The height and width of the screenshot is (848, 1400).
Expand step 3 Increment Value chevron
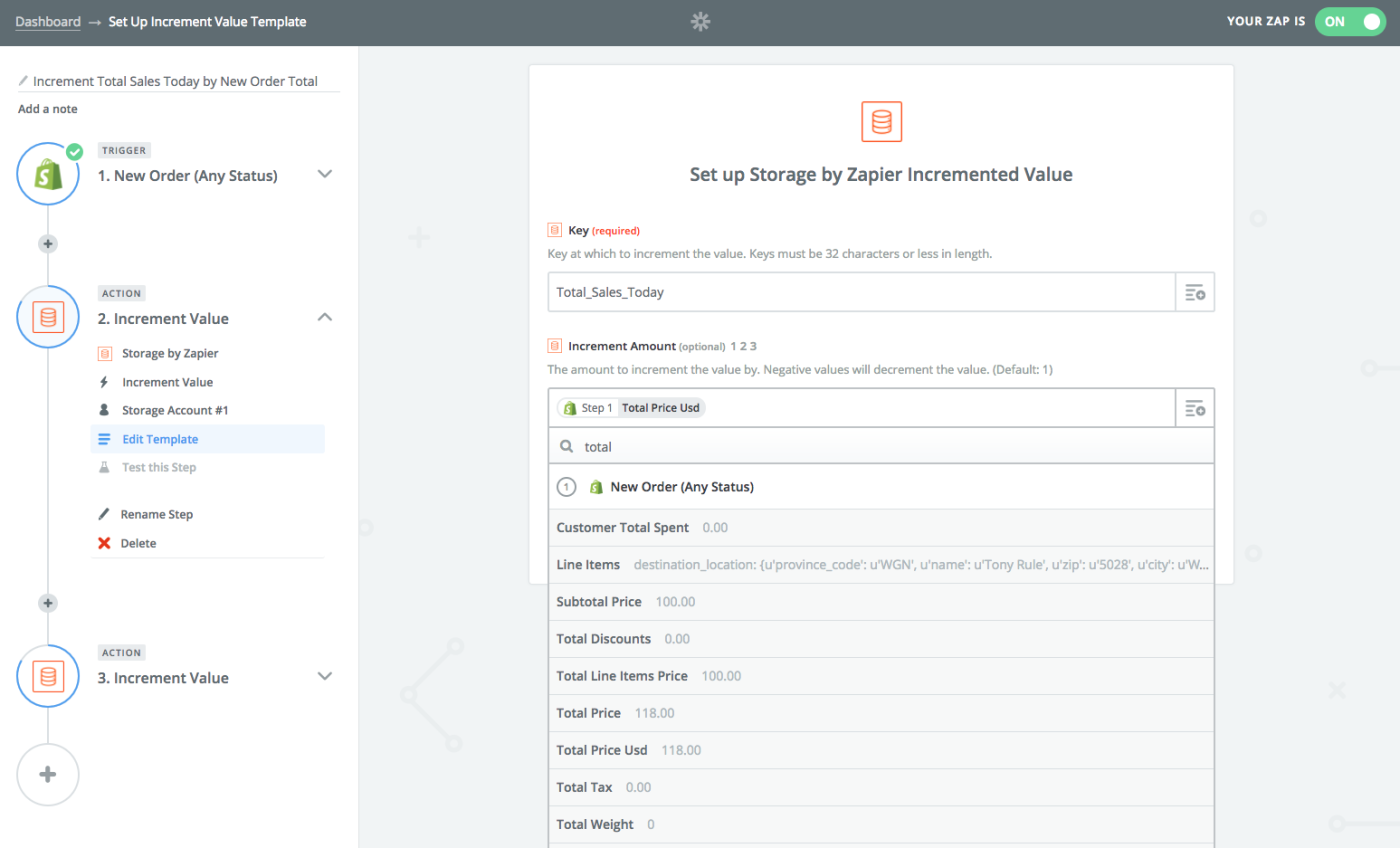click(x=324, y=676)
